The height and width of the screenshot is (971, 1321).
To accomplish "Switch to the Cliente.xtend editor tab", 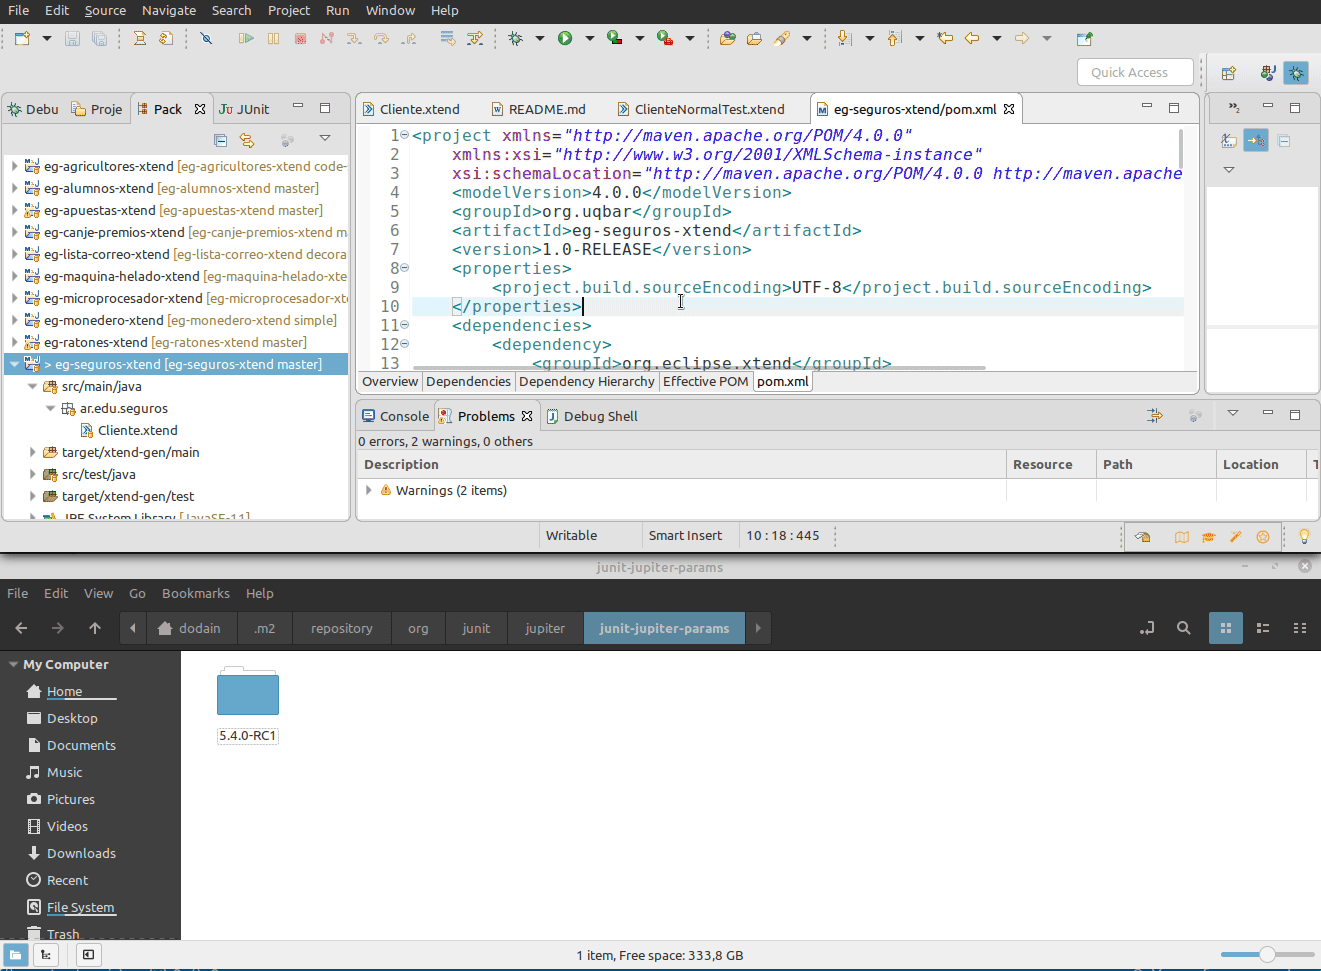I will click(412, 109).
